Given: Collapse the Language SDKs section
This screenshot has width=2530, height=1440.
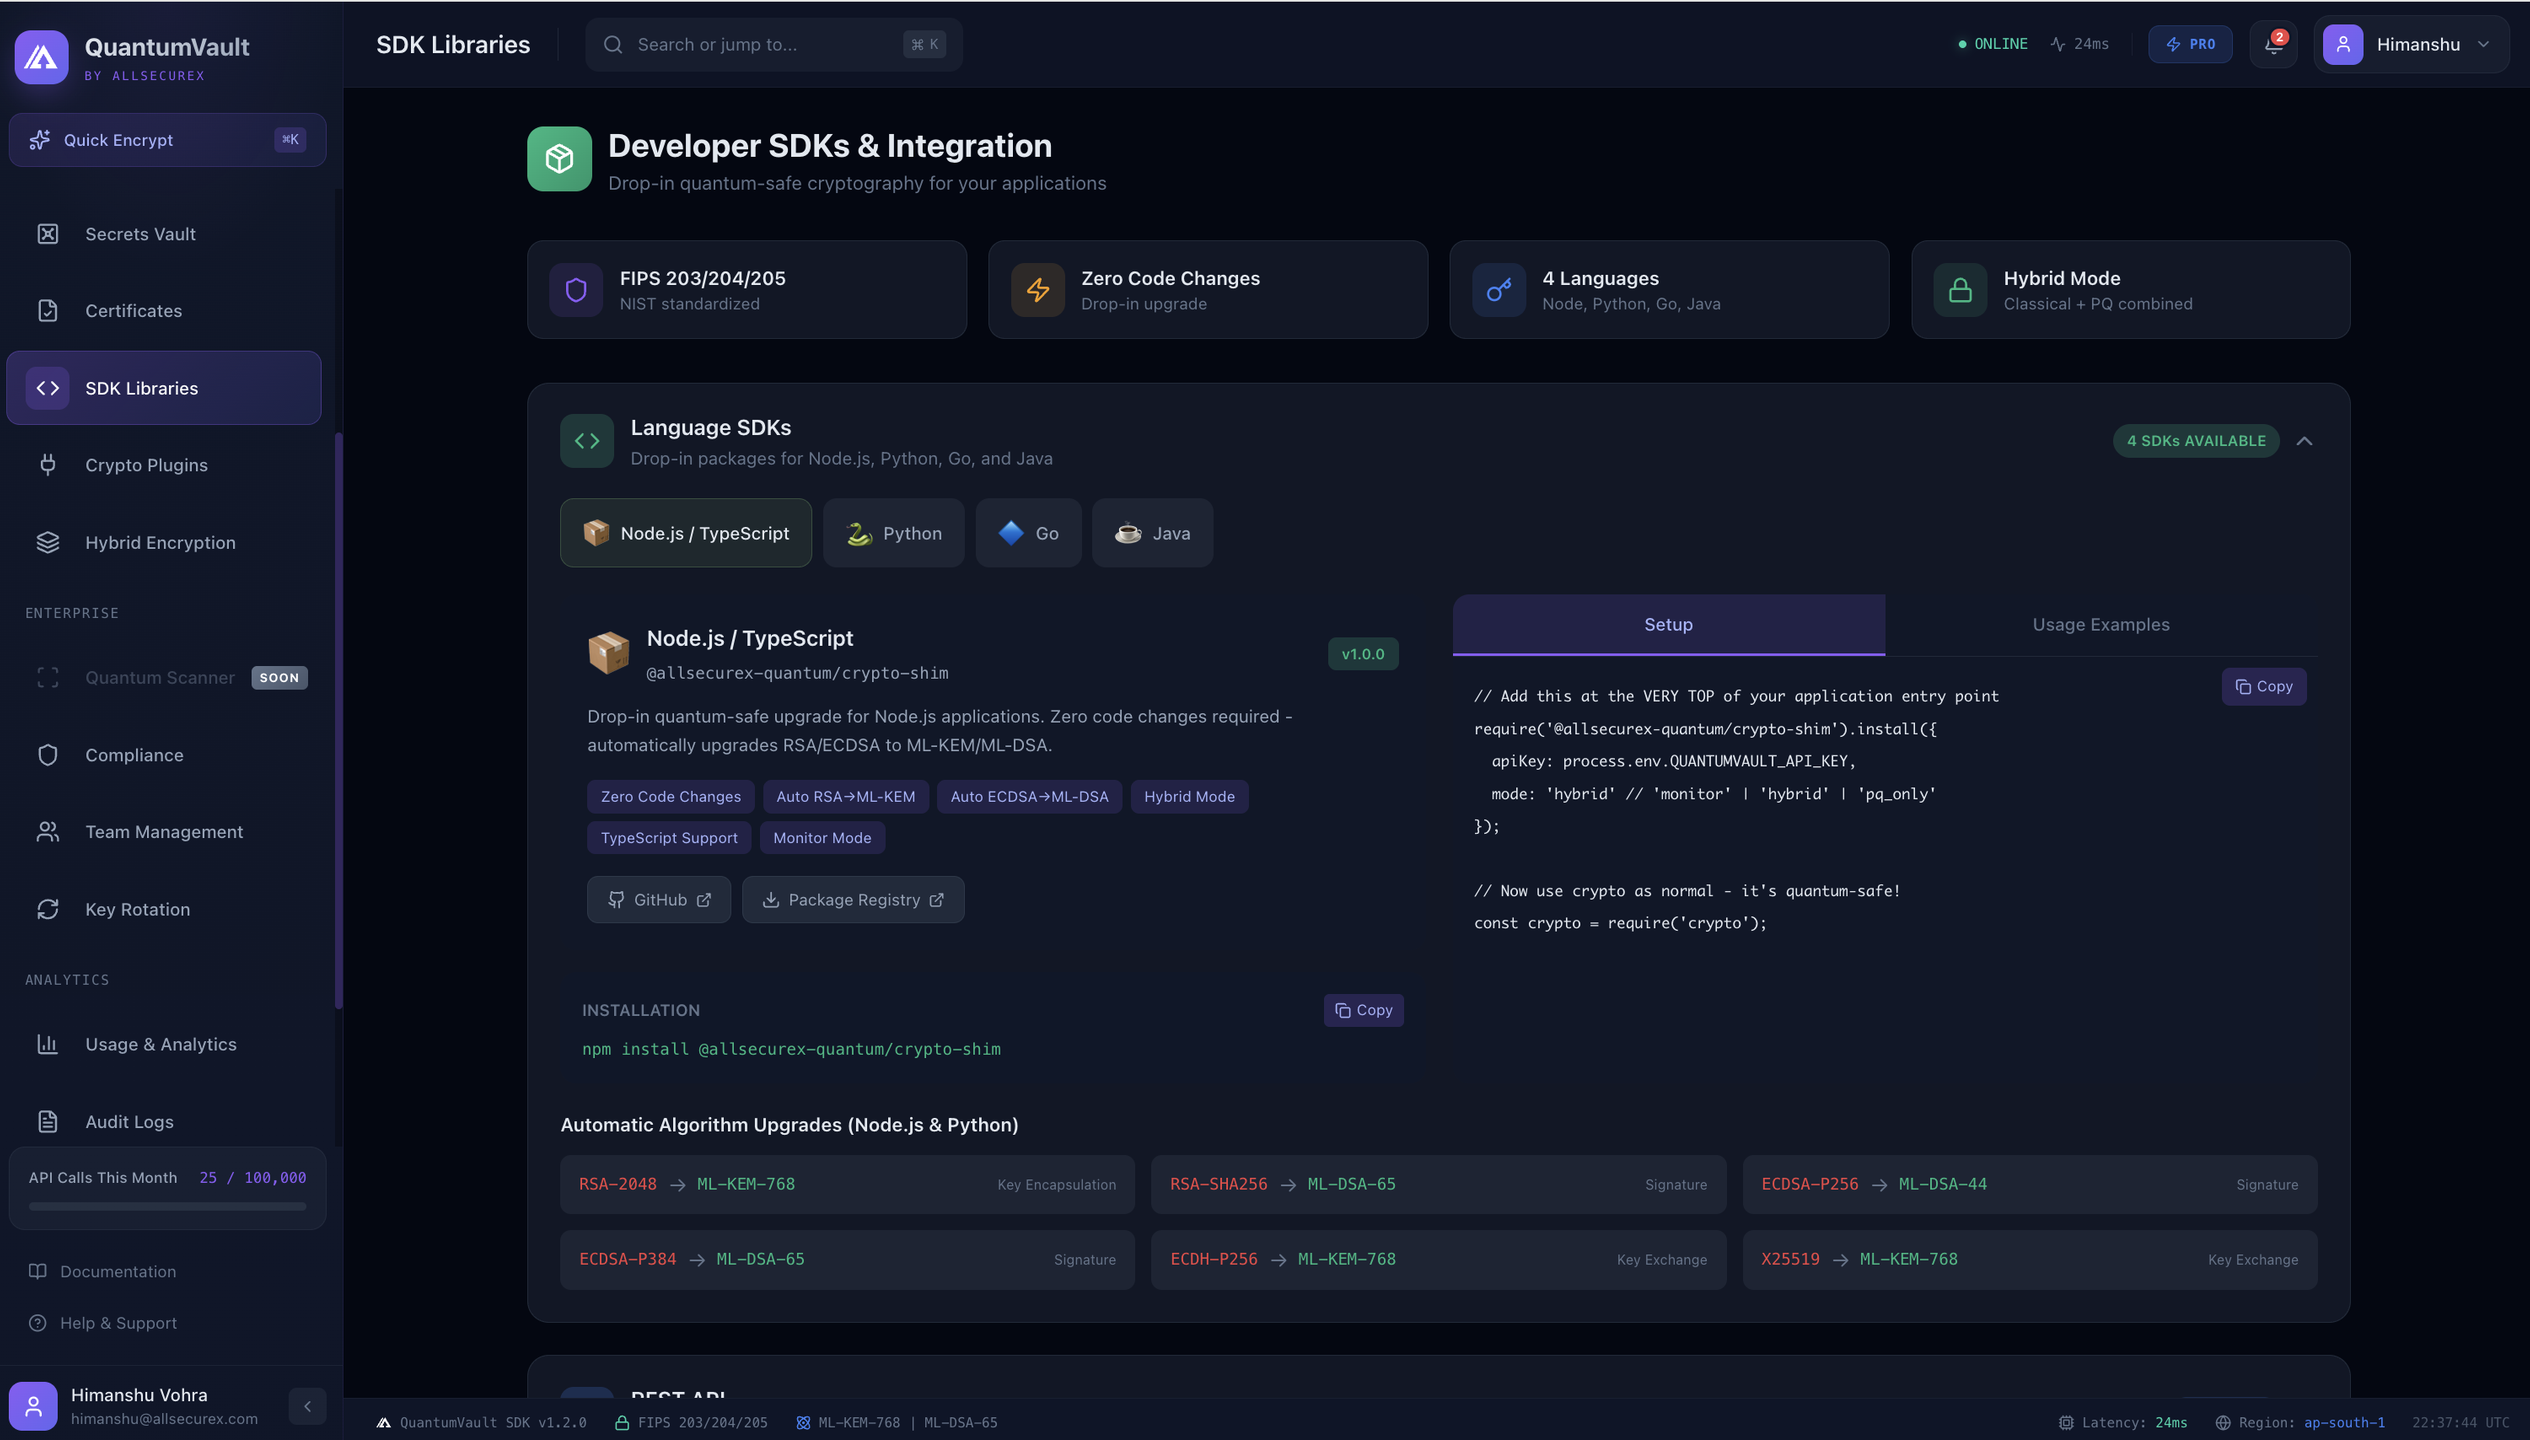Looking at the screenshot, I should coord(2304,441).
